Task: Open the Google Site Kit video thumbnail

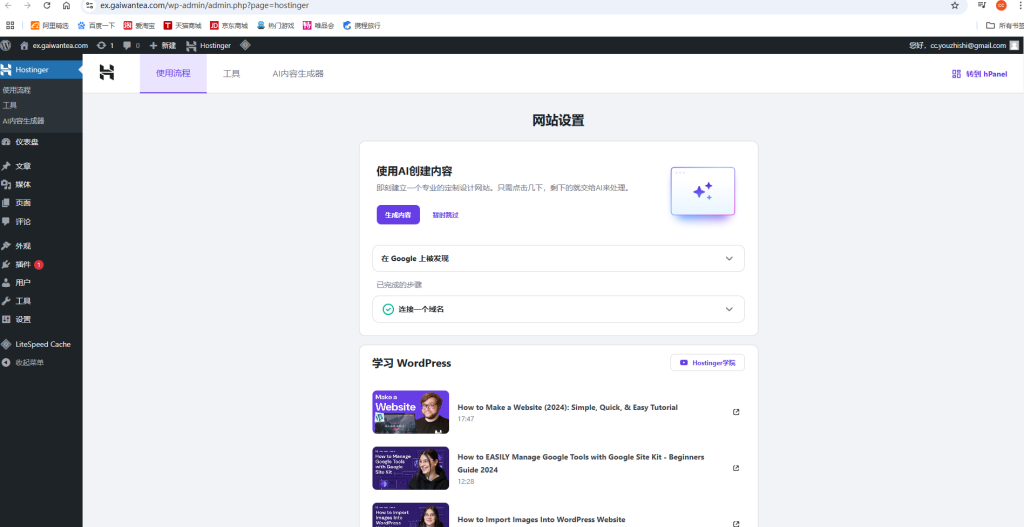Action: 411,468
